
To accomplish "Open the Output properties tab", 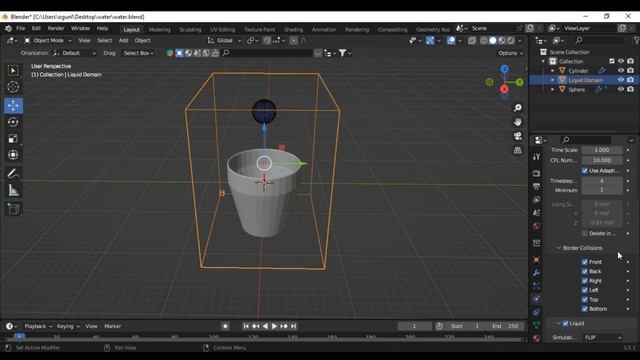I will tap(536, 187).
